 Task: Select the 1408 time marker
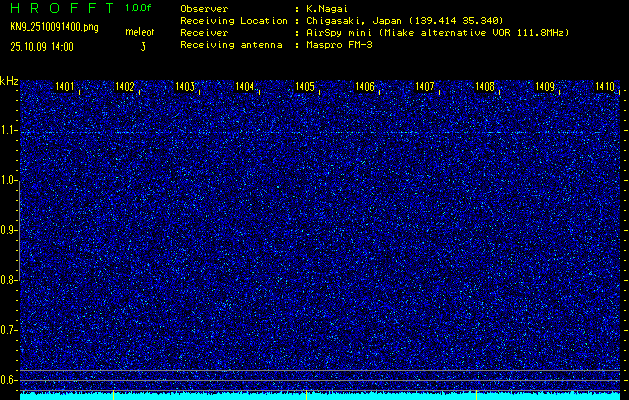(x=485, y=88)
